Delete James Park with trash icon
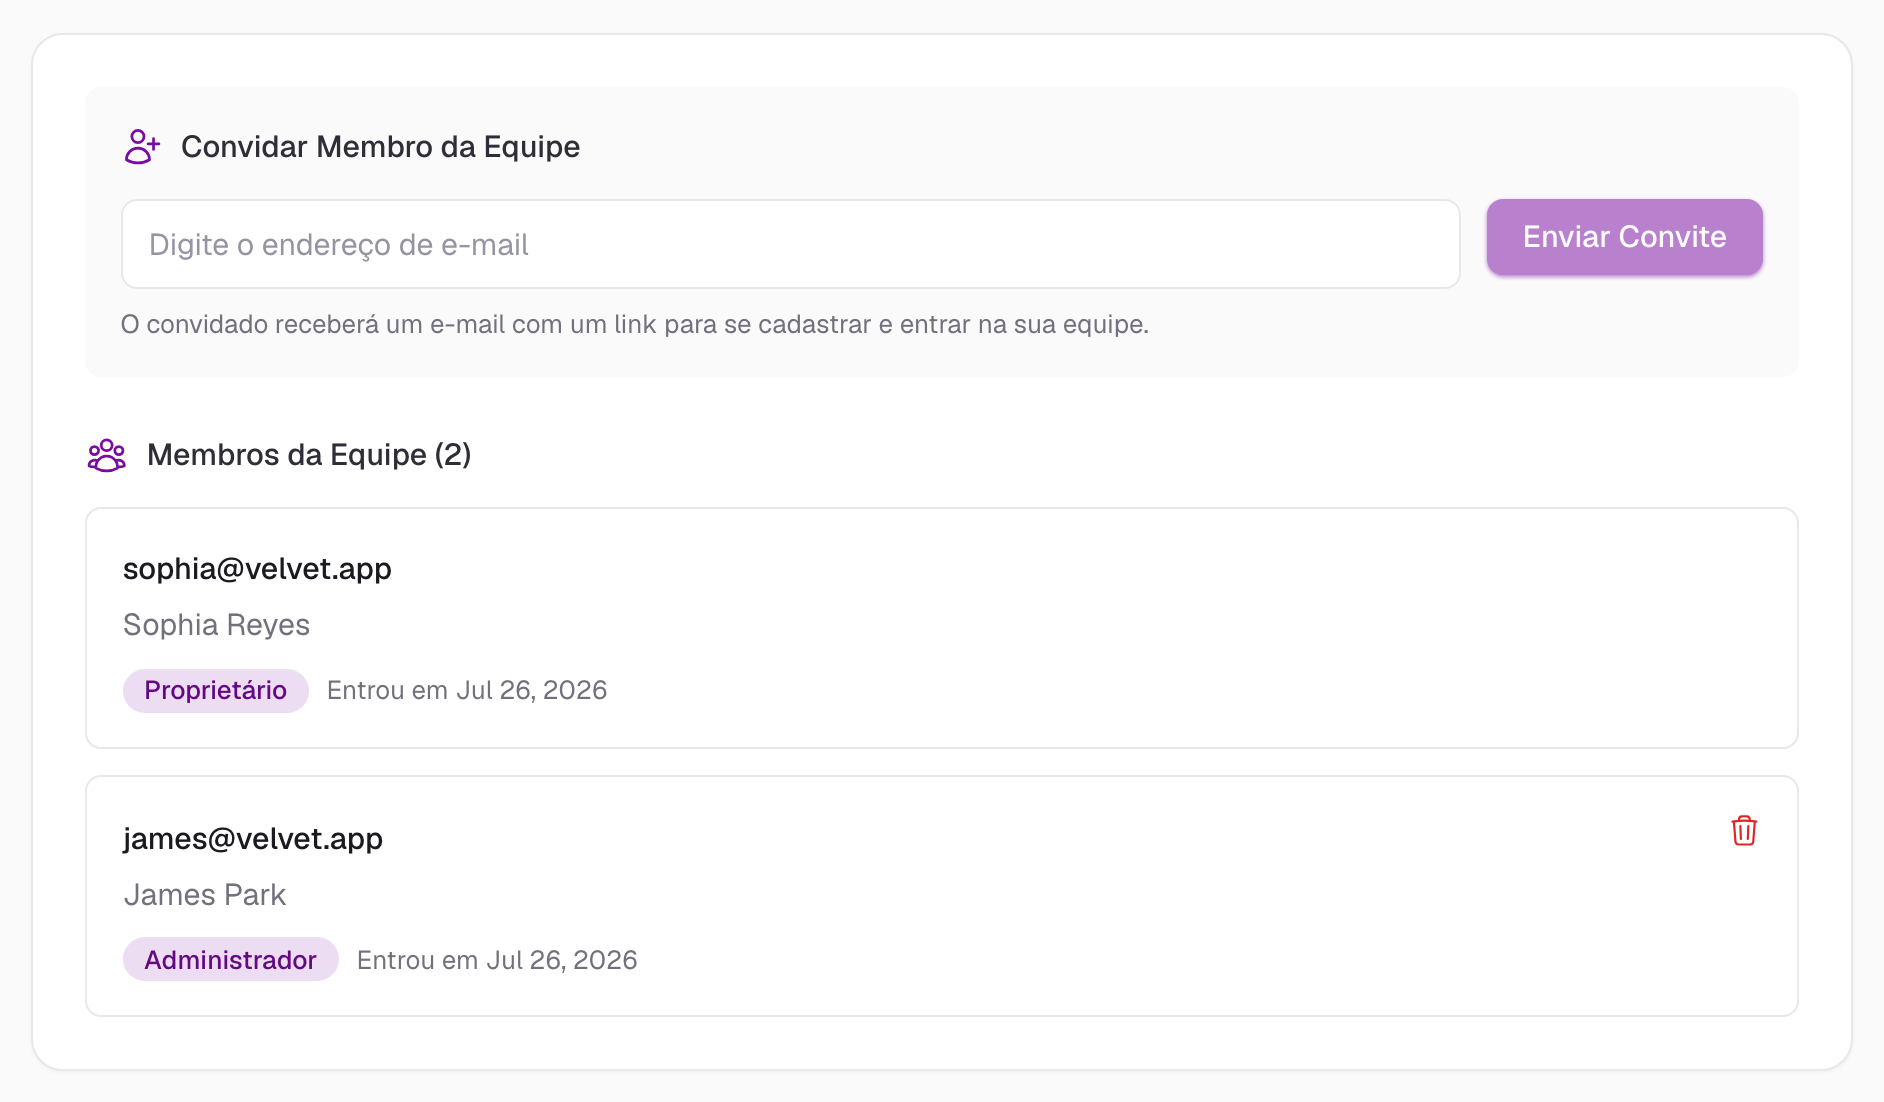 click(1744, 830)
